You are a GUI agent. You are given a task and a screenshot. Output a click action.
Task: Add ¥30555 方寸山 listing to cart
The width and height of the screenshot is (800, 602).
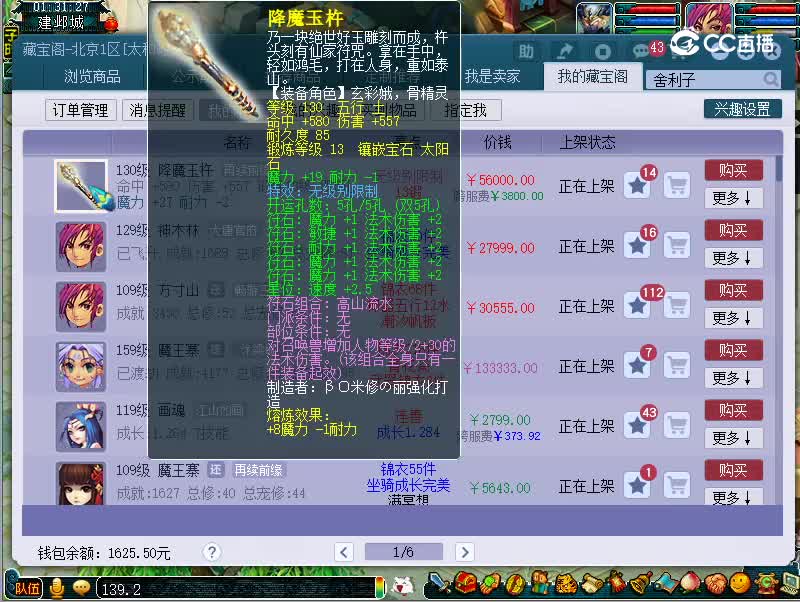677,306
